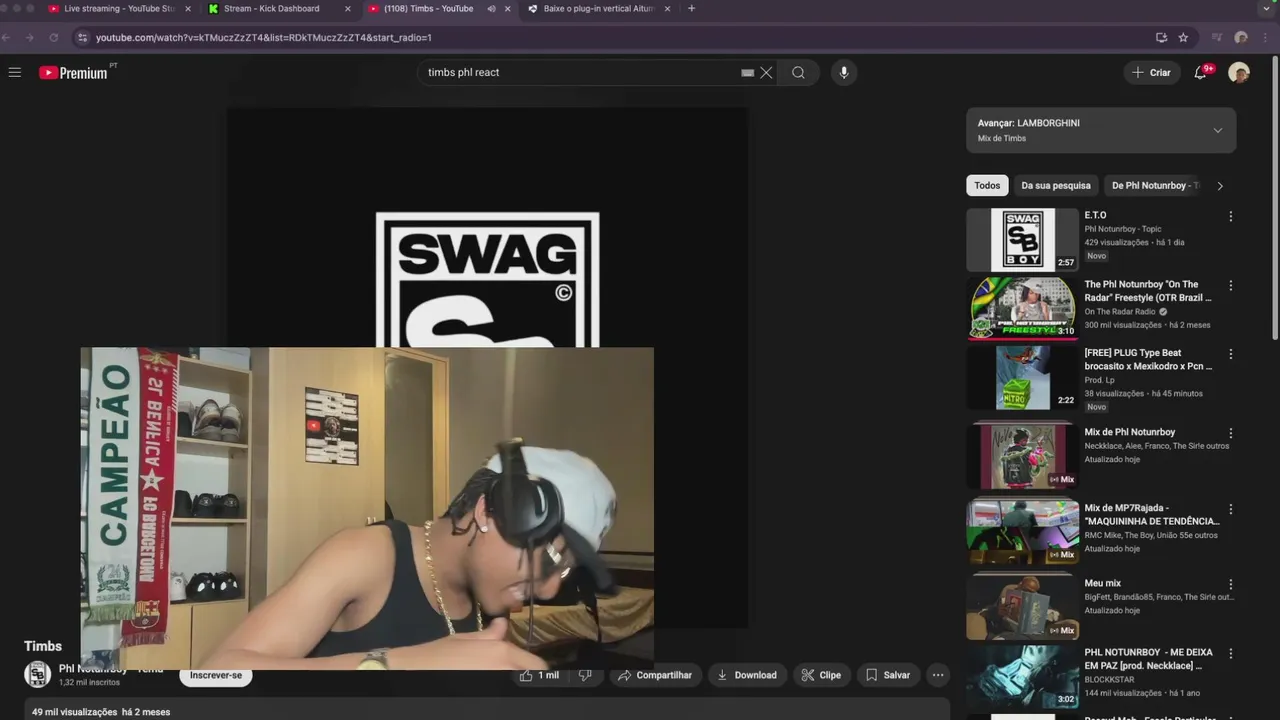Bookmark this page with star icon
This screenshot has width=1280, height=720.
(1183, 37)
